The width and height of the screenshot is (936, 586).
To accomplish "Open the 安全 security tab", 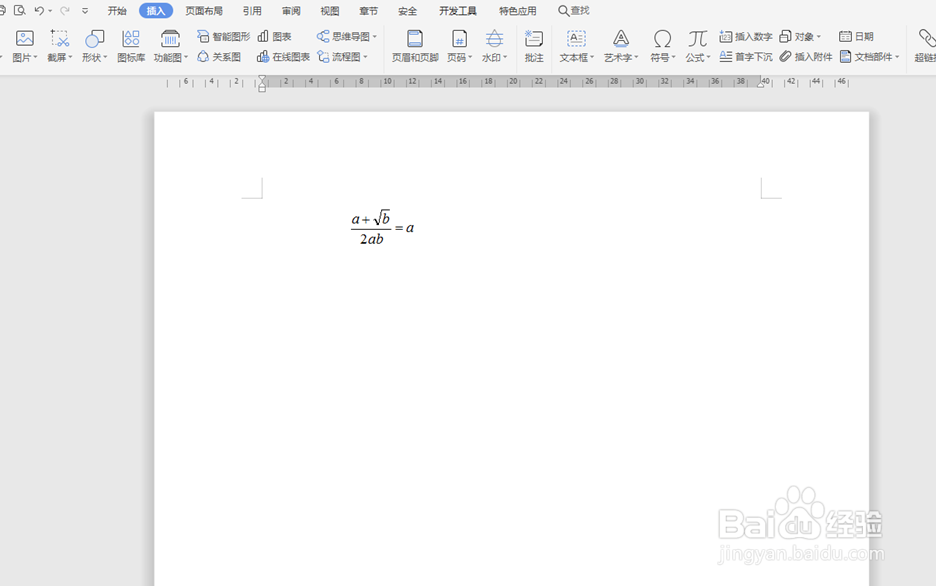I will pyautogui.click(x=407, y=11).
